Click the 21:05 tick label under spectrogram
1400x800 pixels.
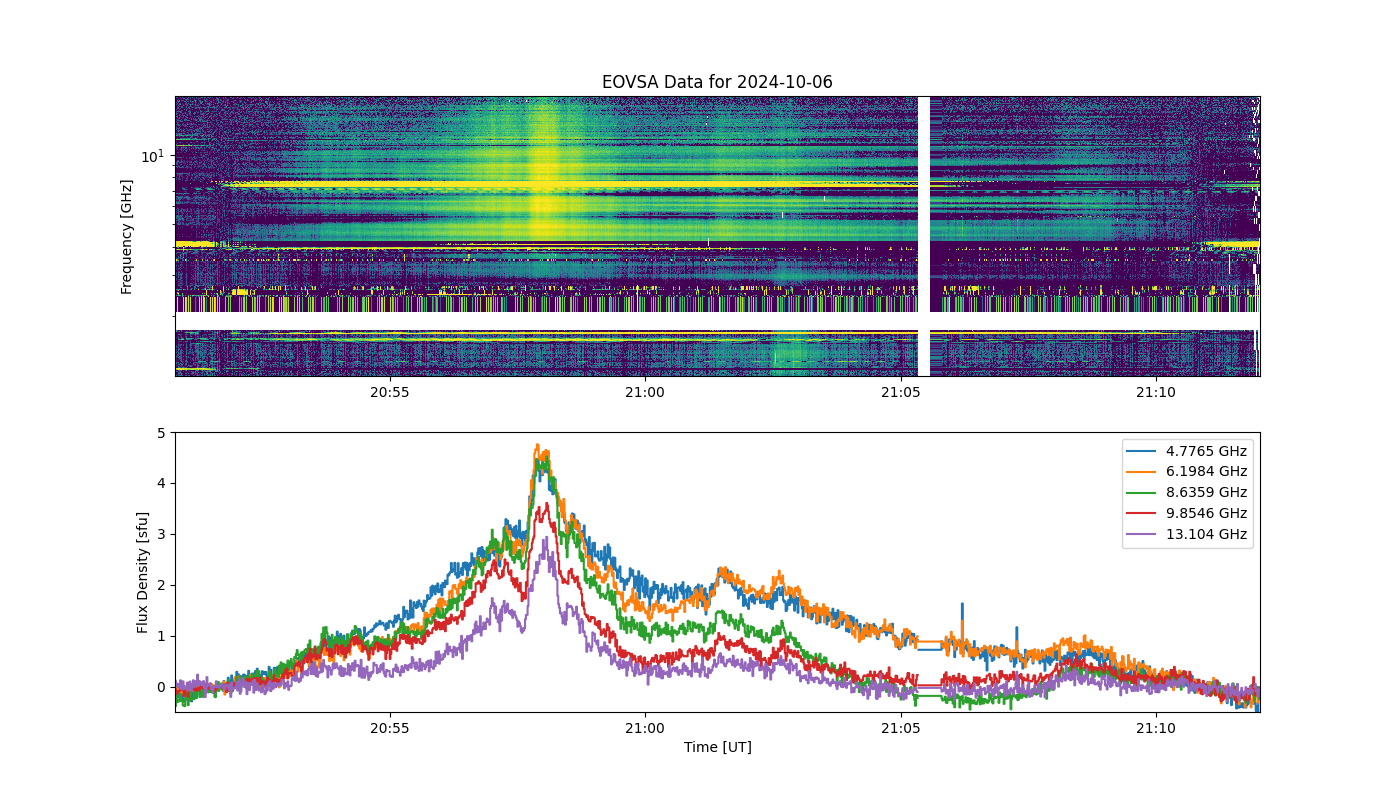tap(900, 392)
